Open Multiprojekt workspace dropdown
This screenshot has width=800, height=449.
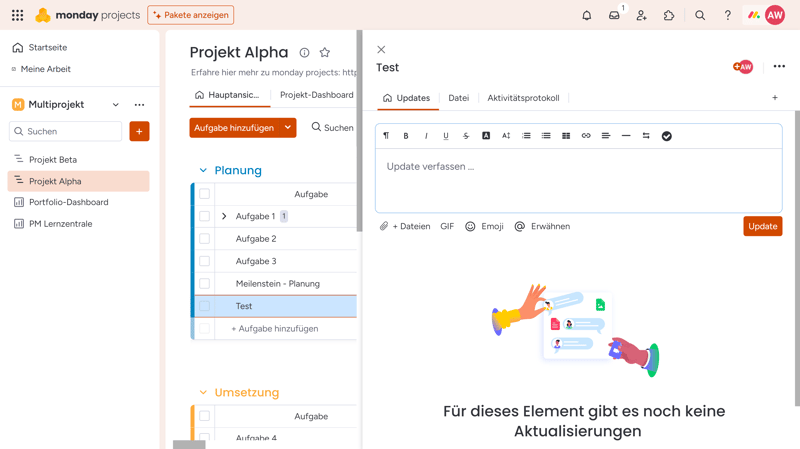point(116,105)
